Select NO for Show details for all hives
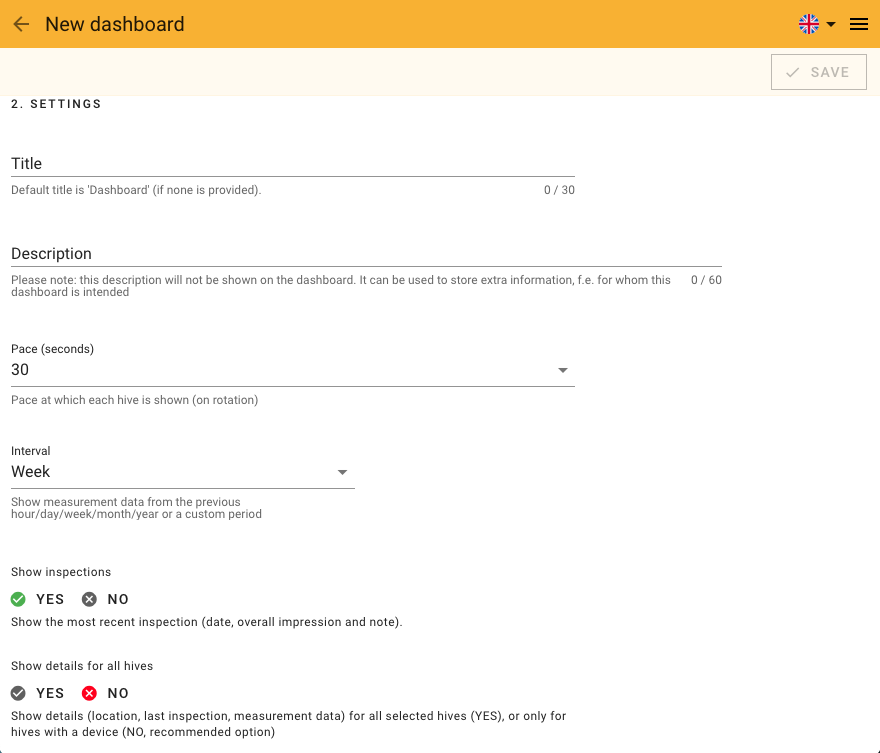Viewport: 880px width, 753px height. [105, 693]
